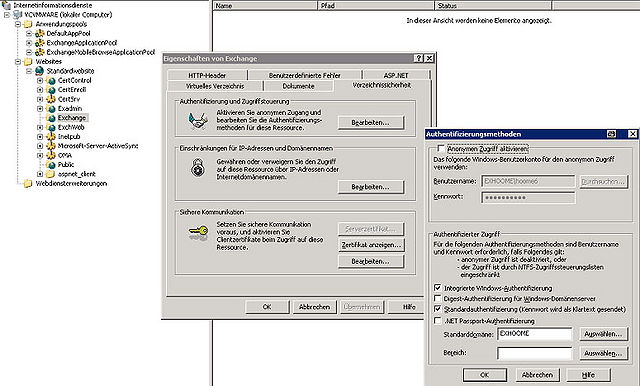Click the Exadmin virtual directory icon
Viewport: 640px width, 386px height.
tap(51, 109)
